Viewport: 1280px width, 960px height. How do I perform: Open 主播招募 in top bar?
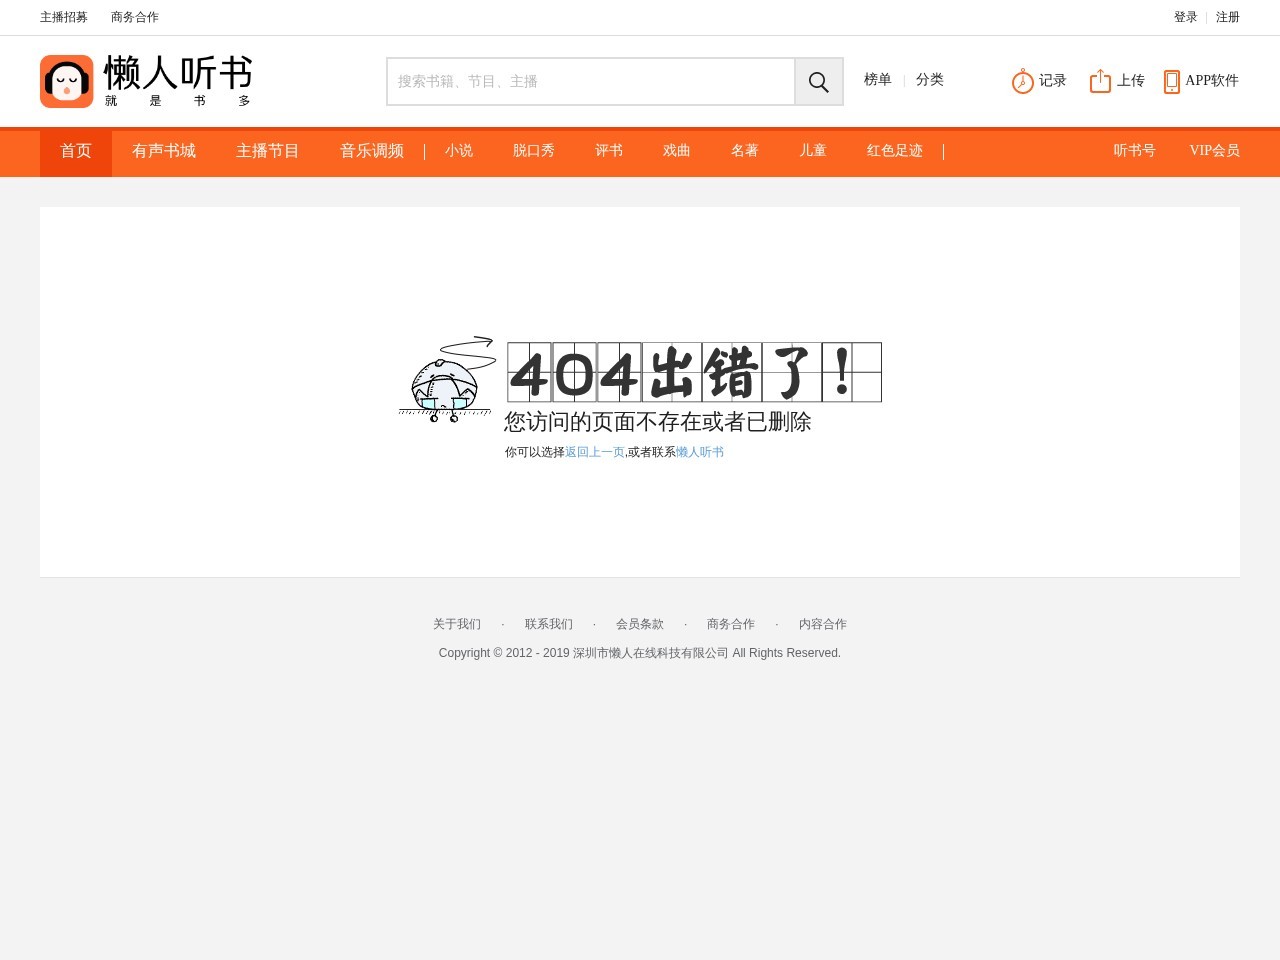click(x=64, y=17)
